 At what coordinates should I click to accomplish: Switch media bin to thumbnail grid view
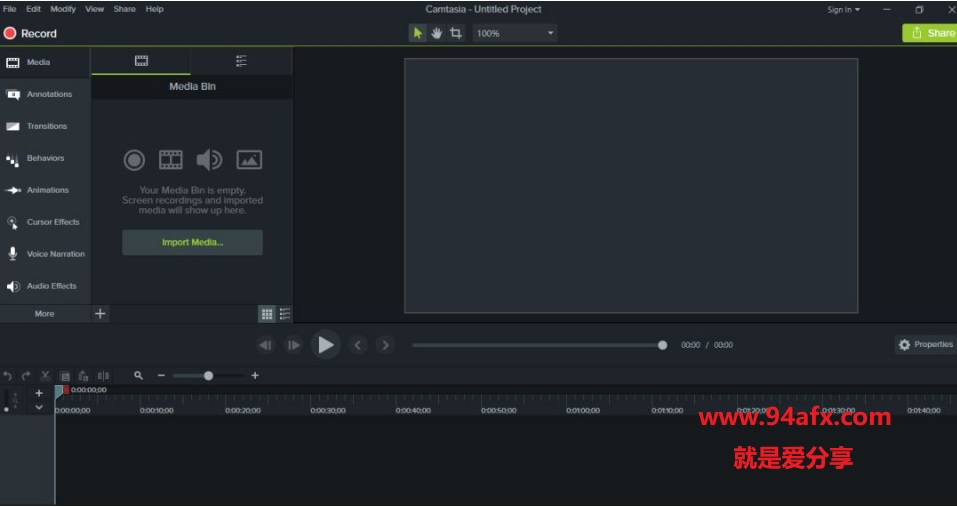point(267,314)
